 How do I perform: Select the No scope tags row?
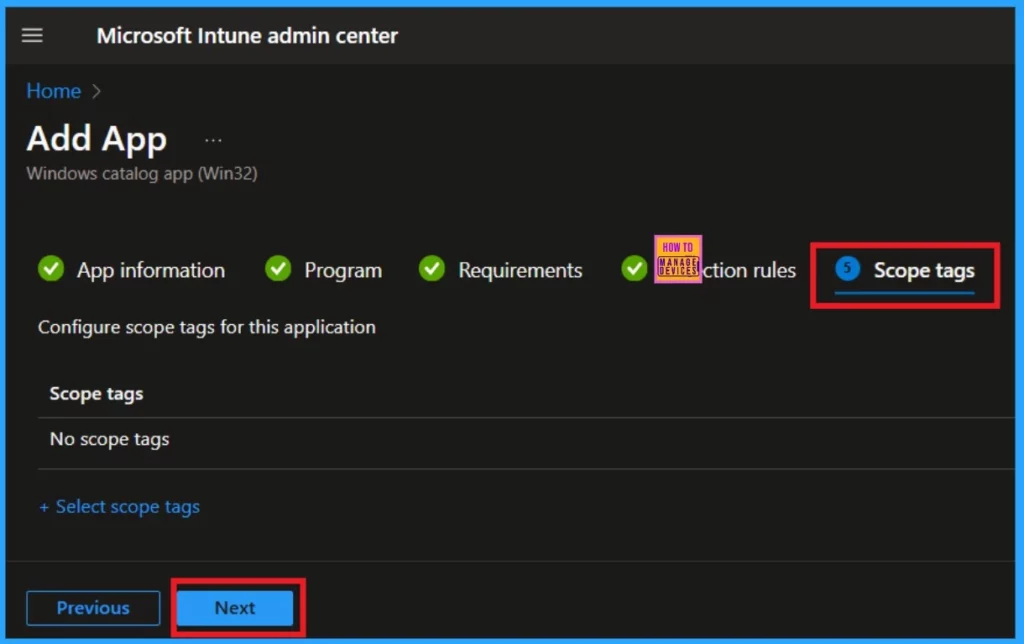[x=526, y=442]
